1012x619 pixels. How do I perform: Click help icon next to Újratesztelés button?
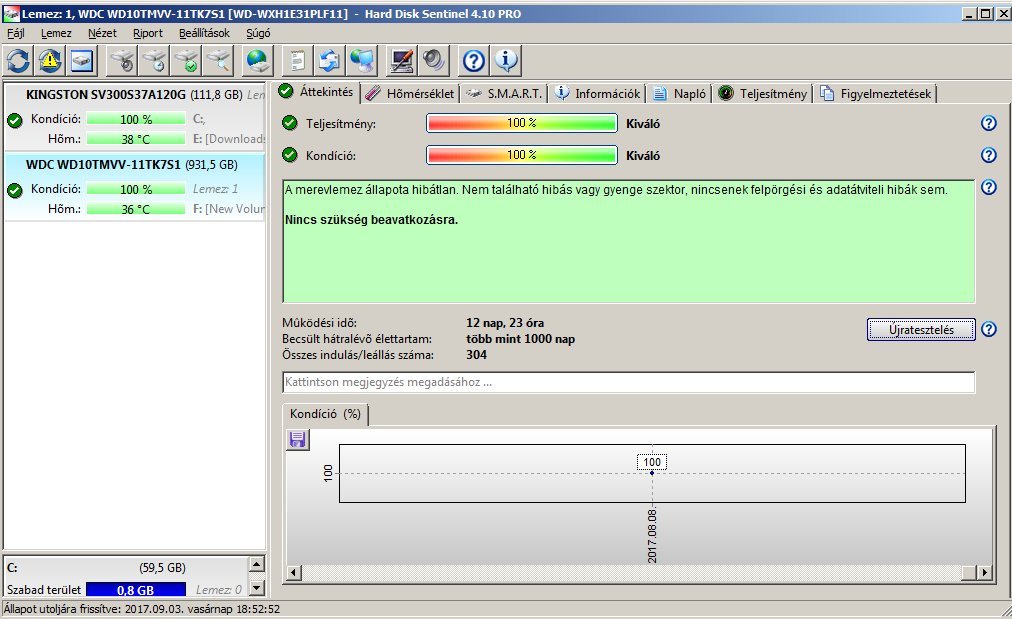pyautogui.click(x=989, y=329)
